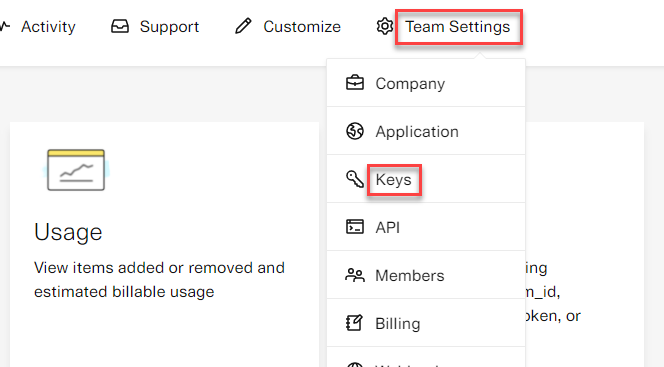664x367 pixels.
Task: Select Keys from the dropdown
Action: 393,180
